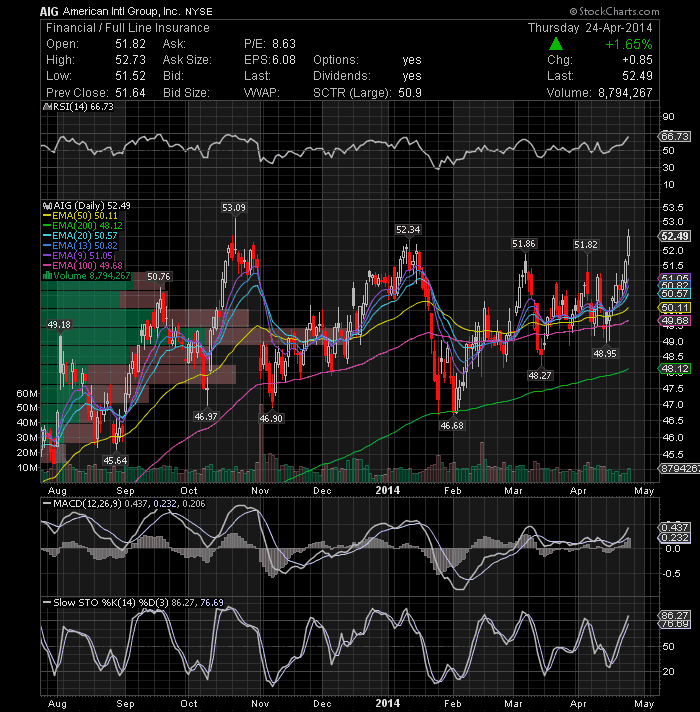Click the +1.65% percent change value
The height and width of the screenshot is (712, 700).
[x=629, y=44]
